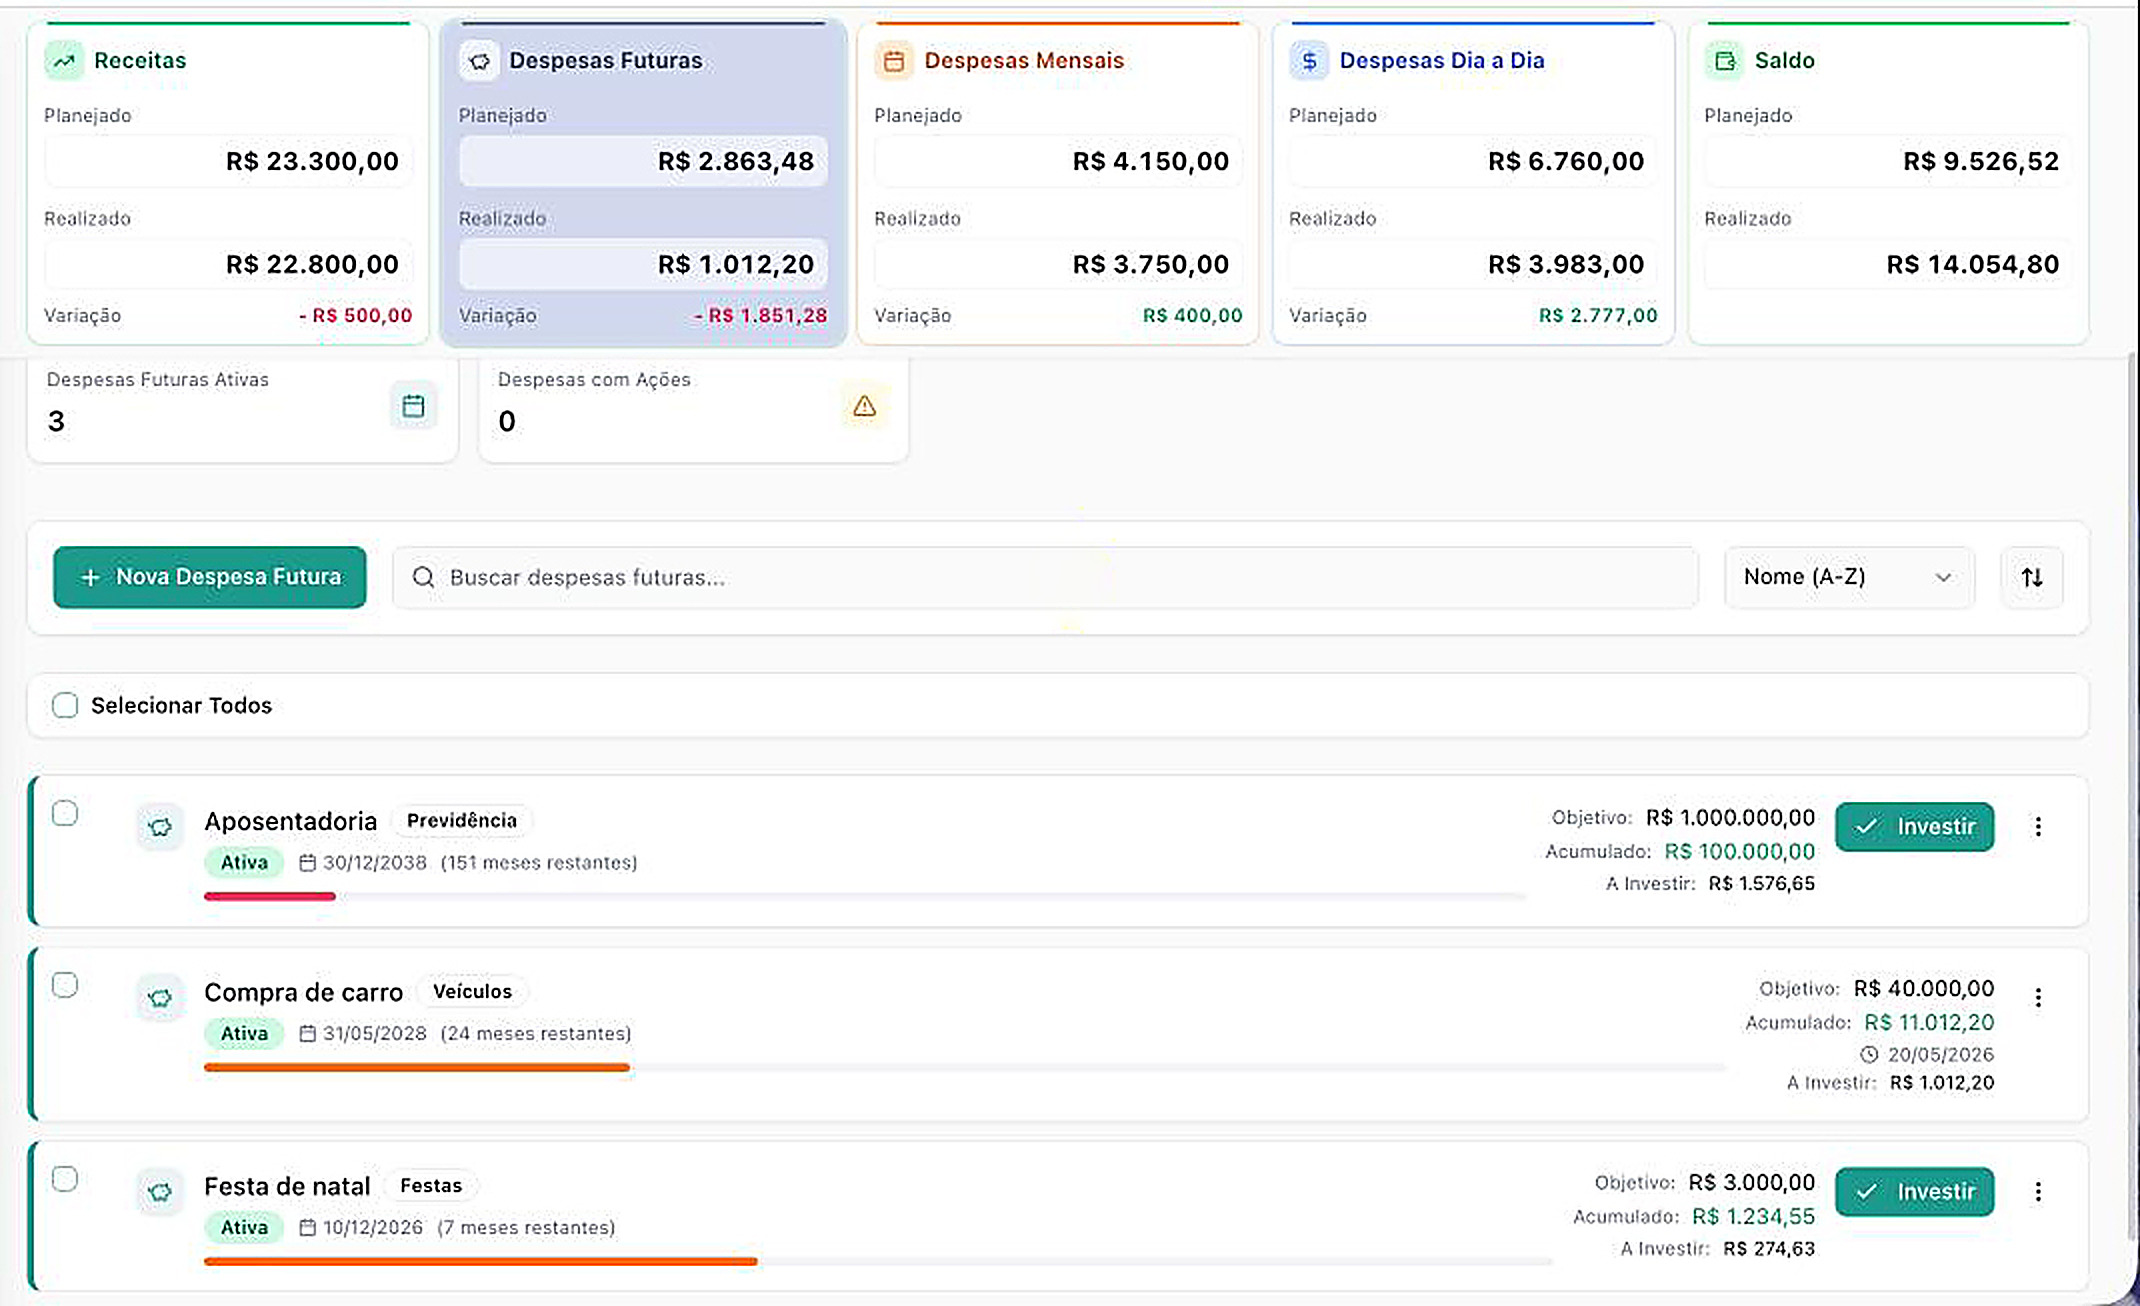
Task: Click the Despesas com Ações counter card
Action: point(694,409)
